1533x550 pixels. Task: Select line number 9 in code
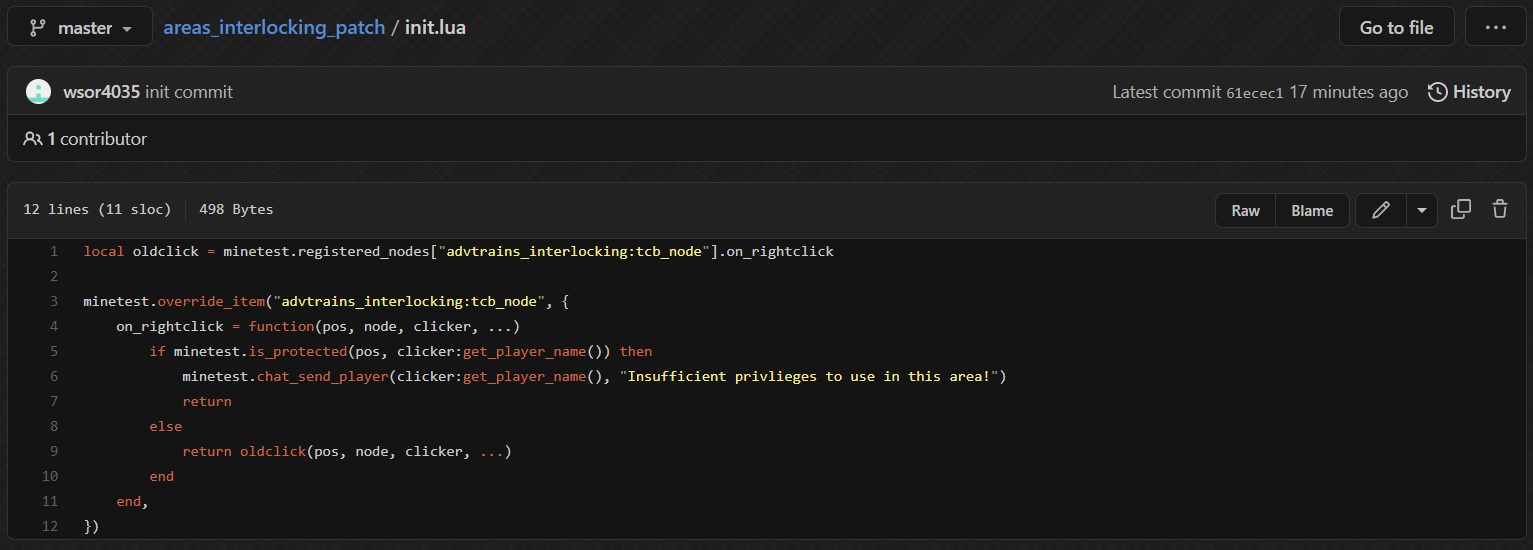[x=53, y=451]
